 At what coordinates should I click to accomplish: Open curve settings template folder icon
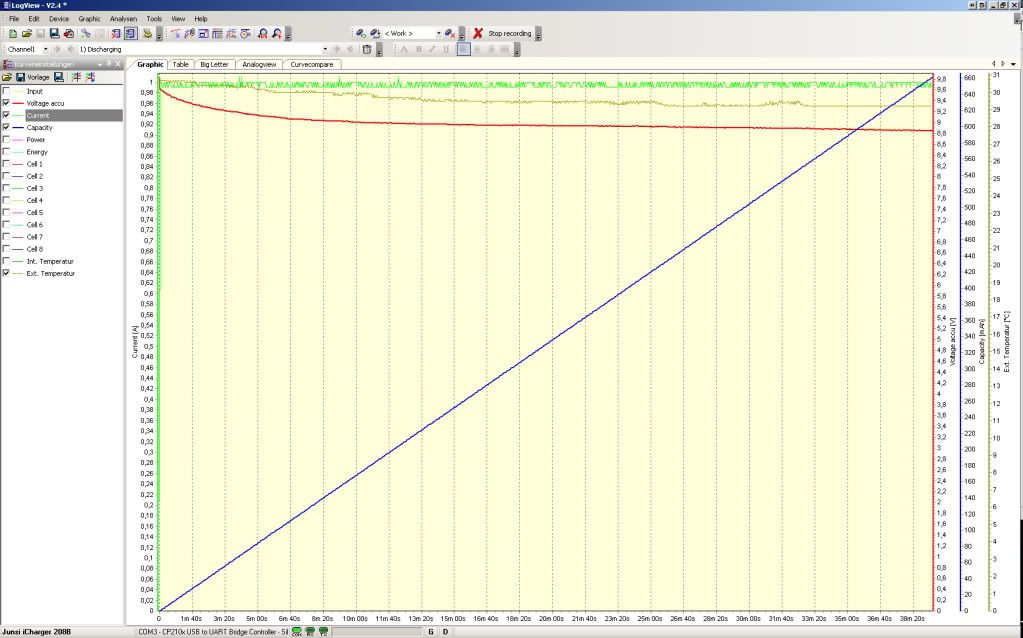[7, 77]
